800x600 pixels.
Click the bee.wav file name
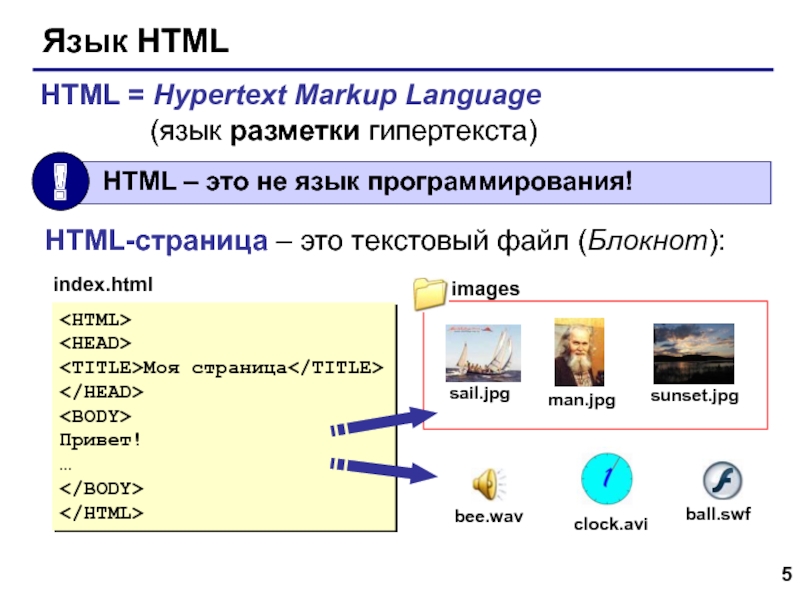pos(489,517)
